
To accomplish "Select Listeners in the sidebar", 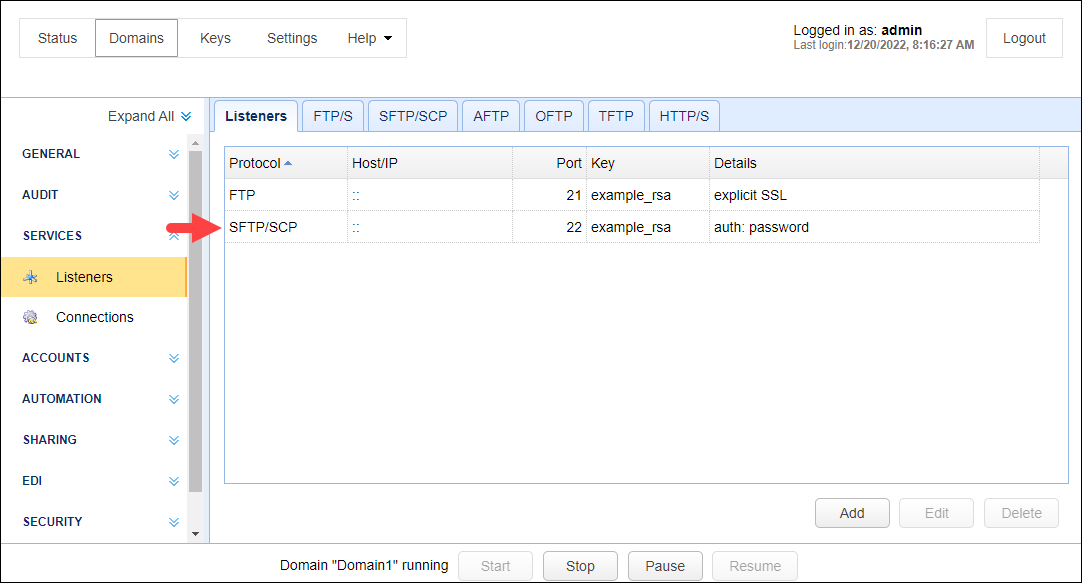I will 94,277.
